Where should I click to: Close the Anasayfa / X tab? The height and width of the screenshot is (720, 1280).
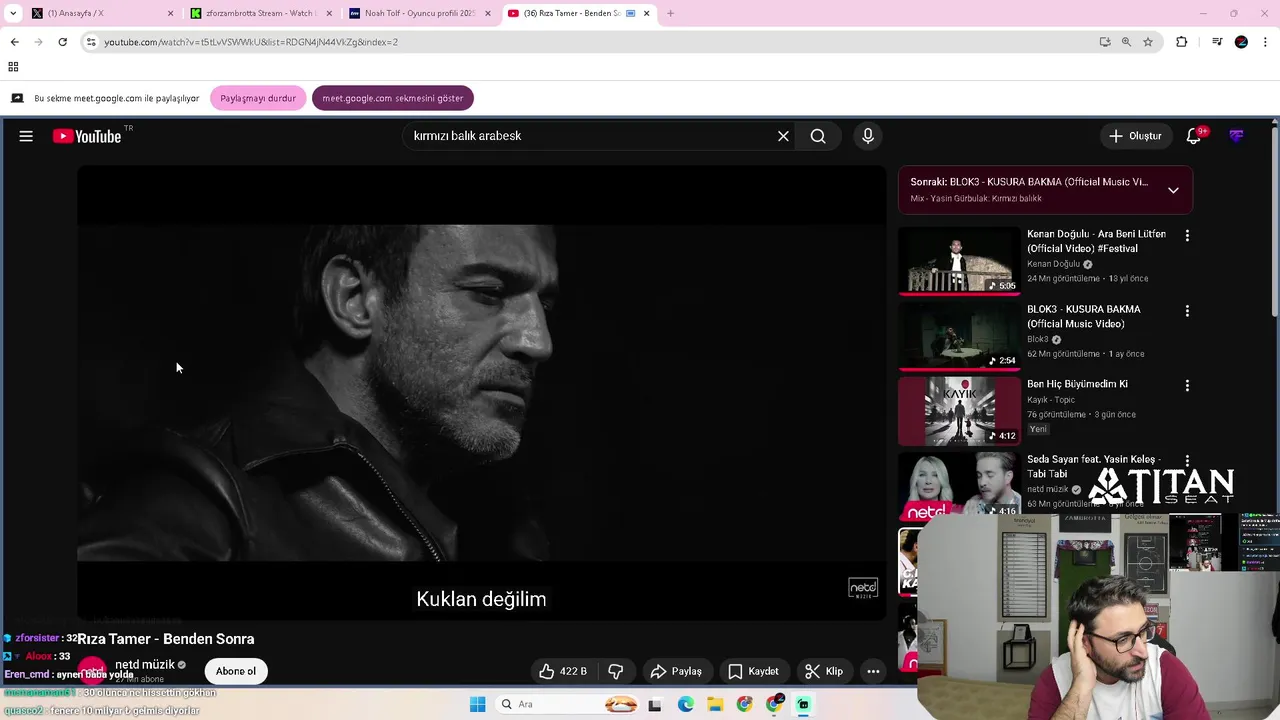(170, 13)
